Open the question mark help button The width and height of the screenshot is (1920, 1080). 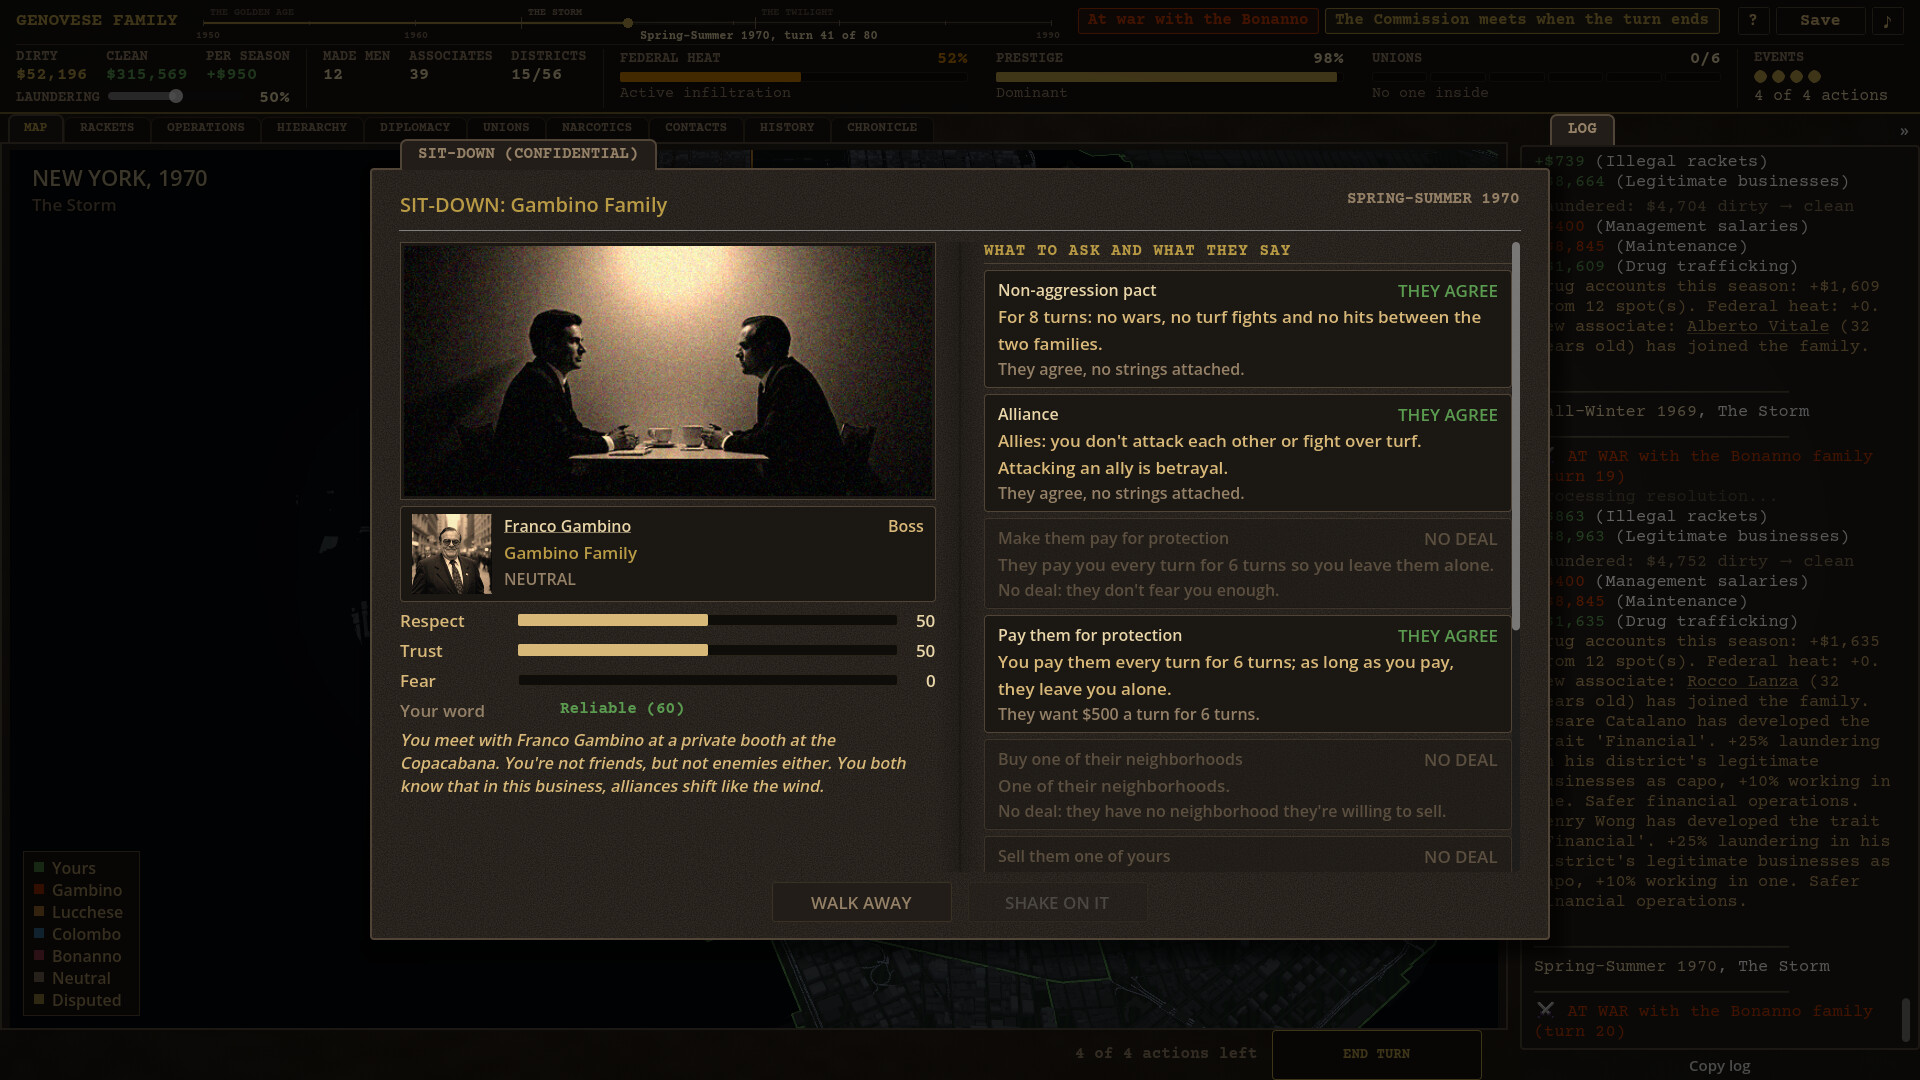click(x=1753, y=20)
